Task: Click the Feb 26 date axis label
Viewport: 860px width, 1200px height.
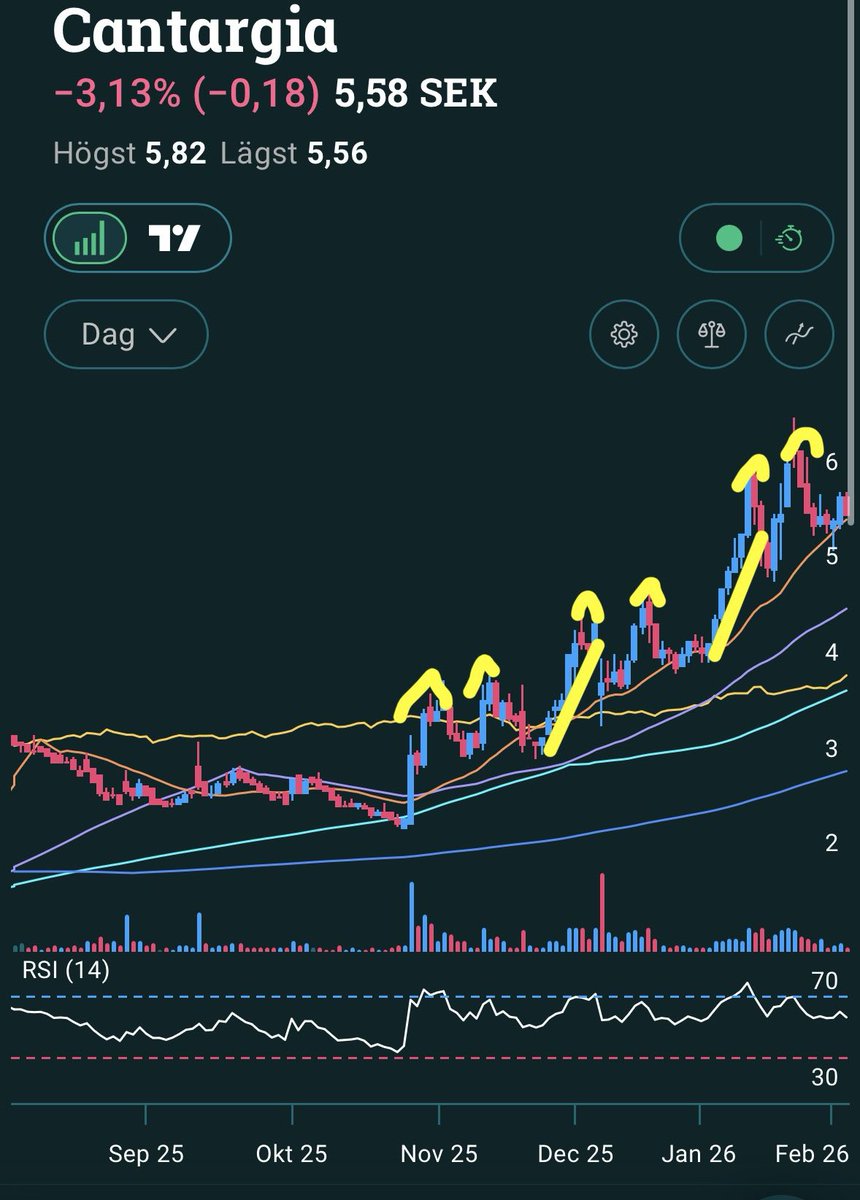Action: tap(814, 1154)
